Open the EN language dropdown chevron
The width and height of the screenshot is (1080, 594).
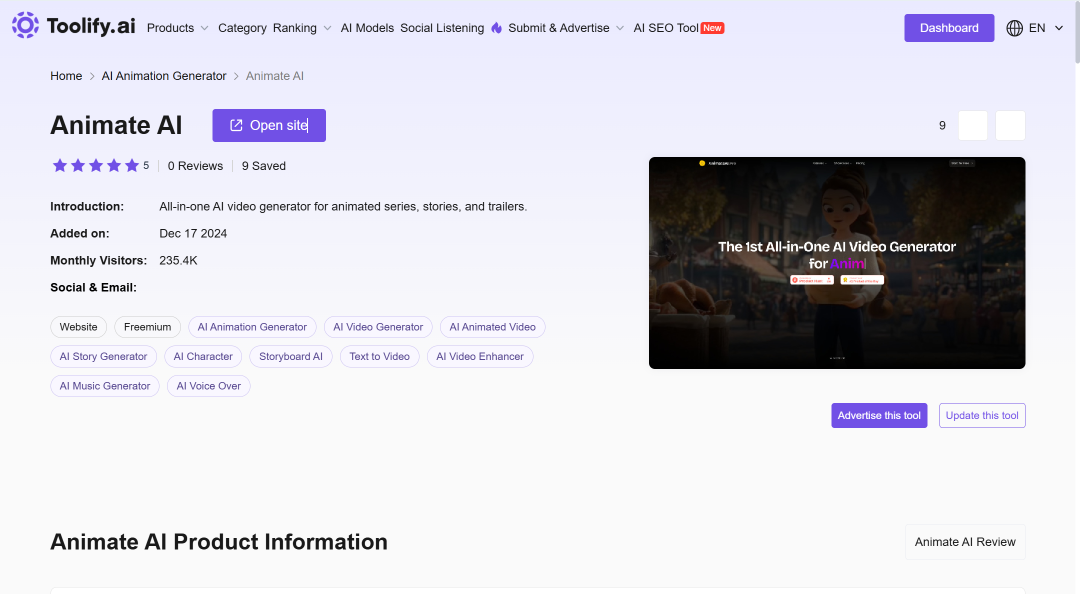click(x=1059, y=28)
